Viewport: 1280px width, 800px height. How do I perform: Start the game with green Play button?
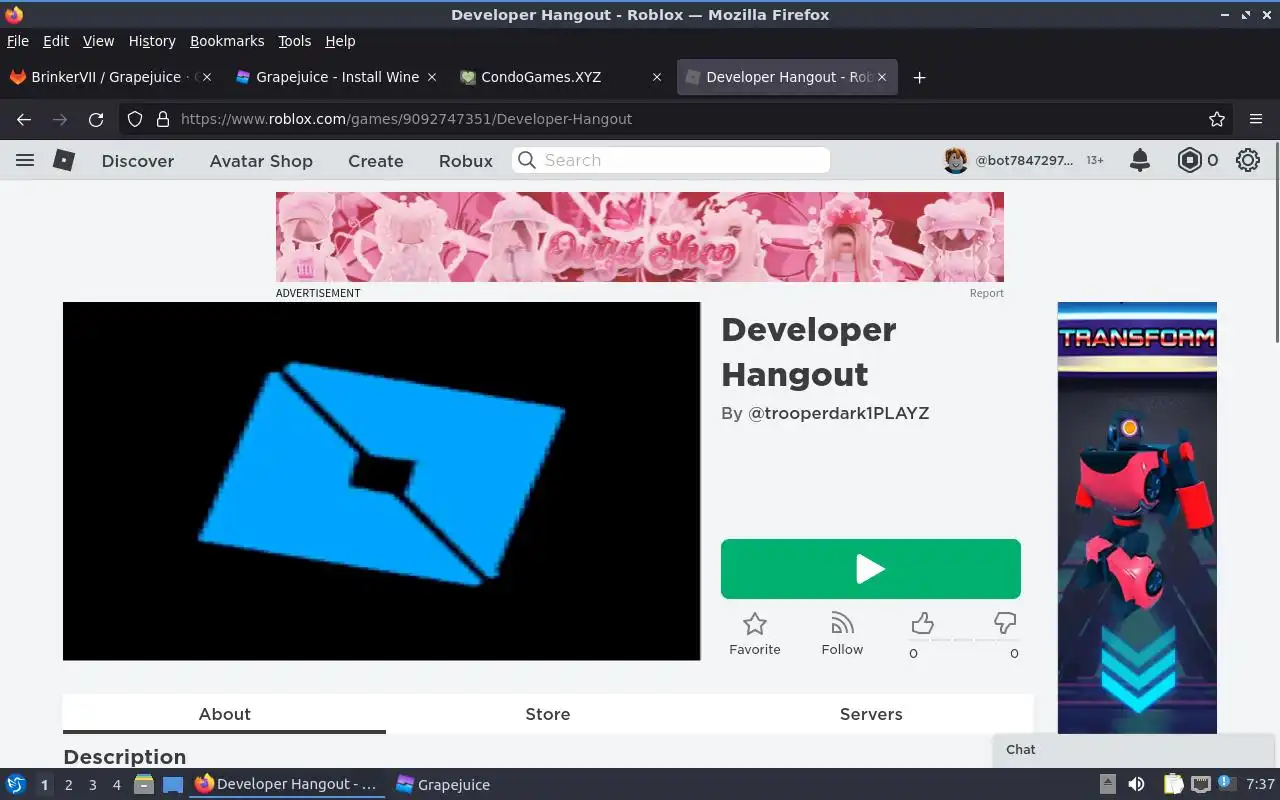tap(871, 569)
